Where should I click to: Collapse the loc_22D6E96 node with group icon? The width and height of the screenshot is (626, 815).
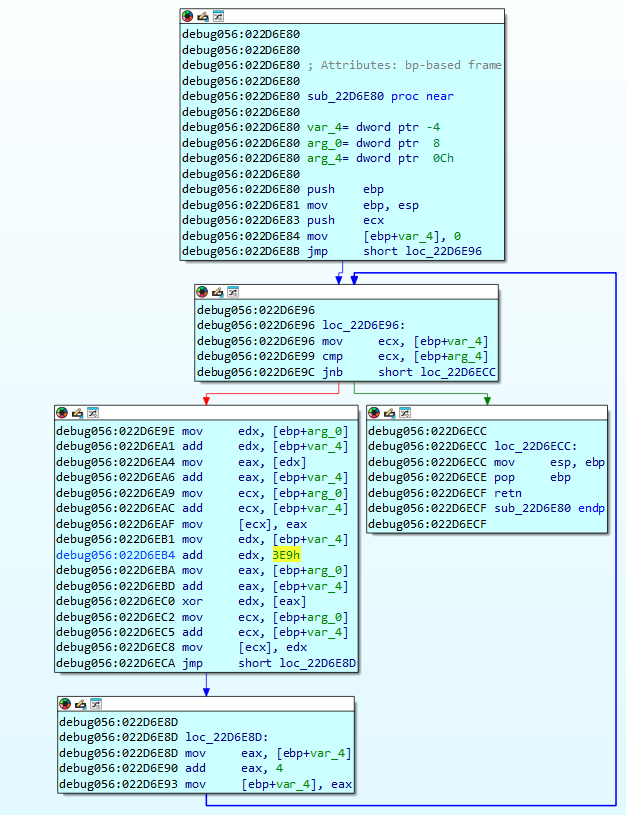(233, 292)
